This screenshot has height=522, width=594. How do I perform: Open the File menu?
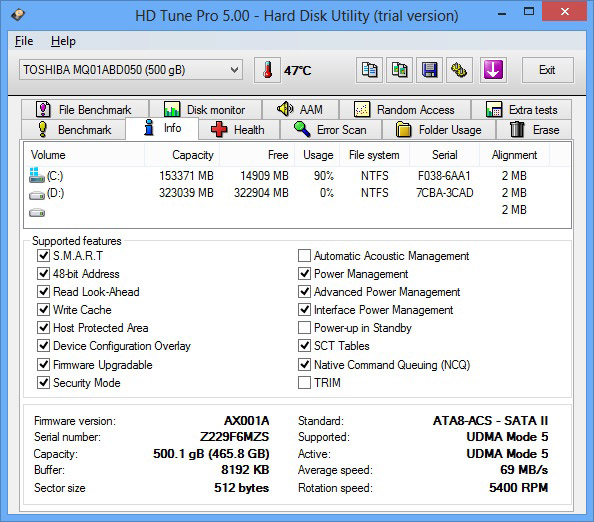24,41
